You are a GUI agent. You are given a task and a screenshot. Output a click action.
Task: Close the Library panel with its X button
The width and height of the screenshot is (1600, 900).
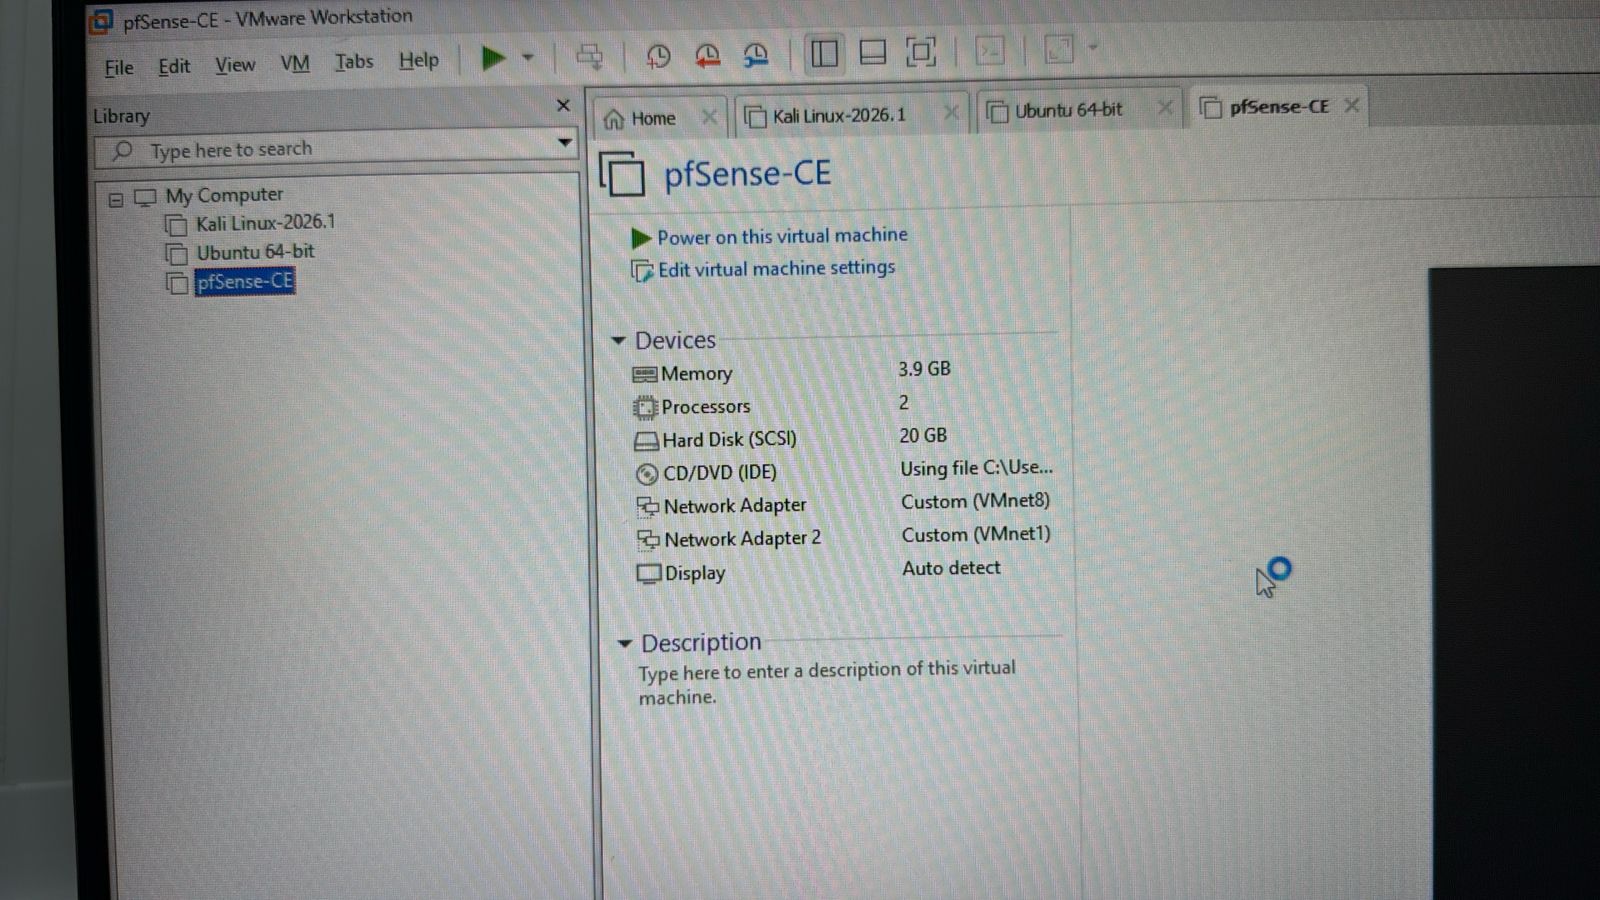(563, 105)
